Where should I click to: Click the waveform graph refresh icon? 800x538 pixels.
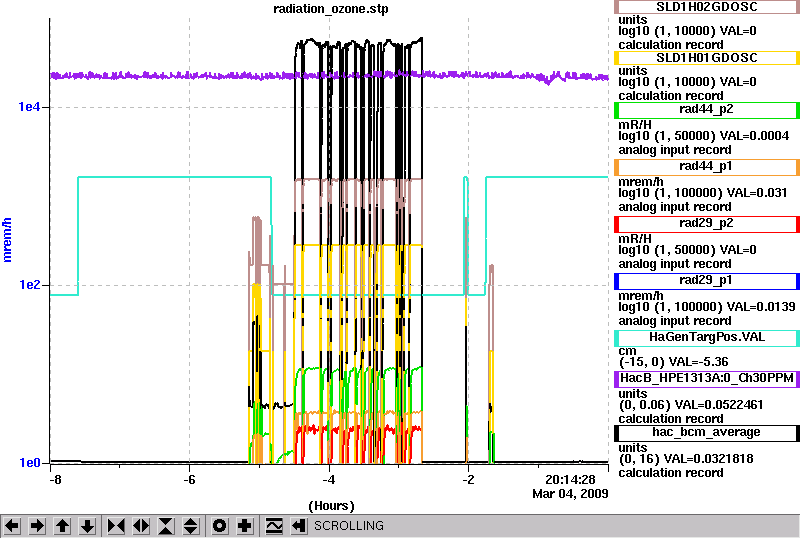274,526
